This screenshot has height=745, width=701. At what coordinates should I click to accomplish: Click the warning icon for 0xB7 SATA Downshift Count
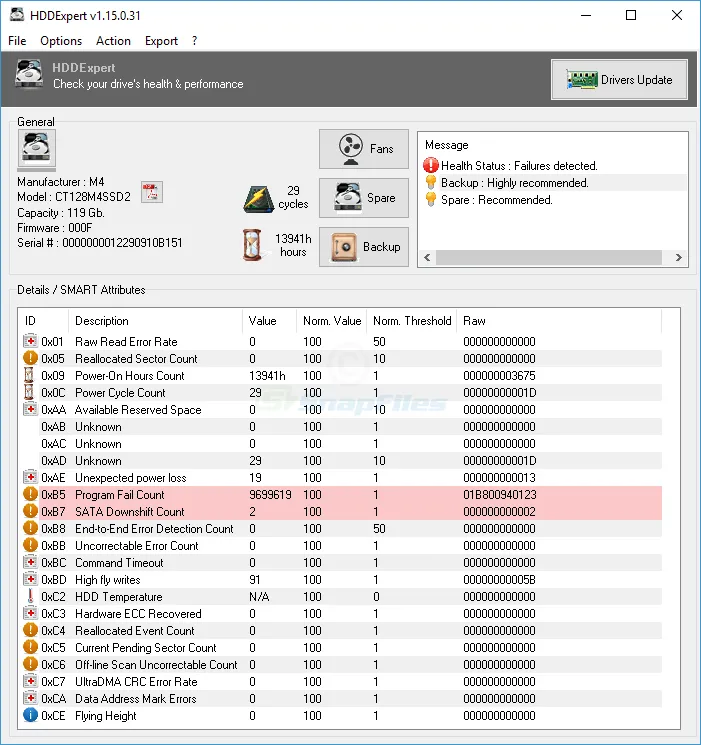click(x=30, y=511)
